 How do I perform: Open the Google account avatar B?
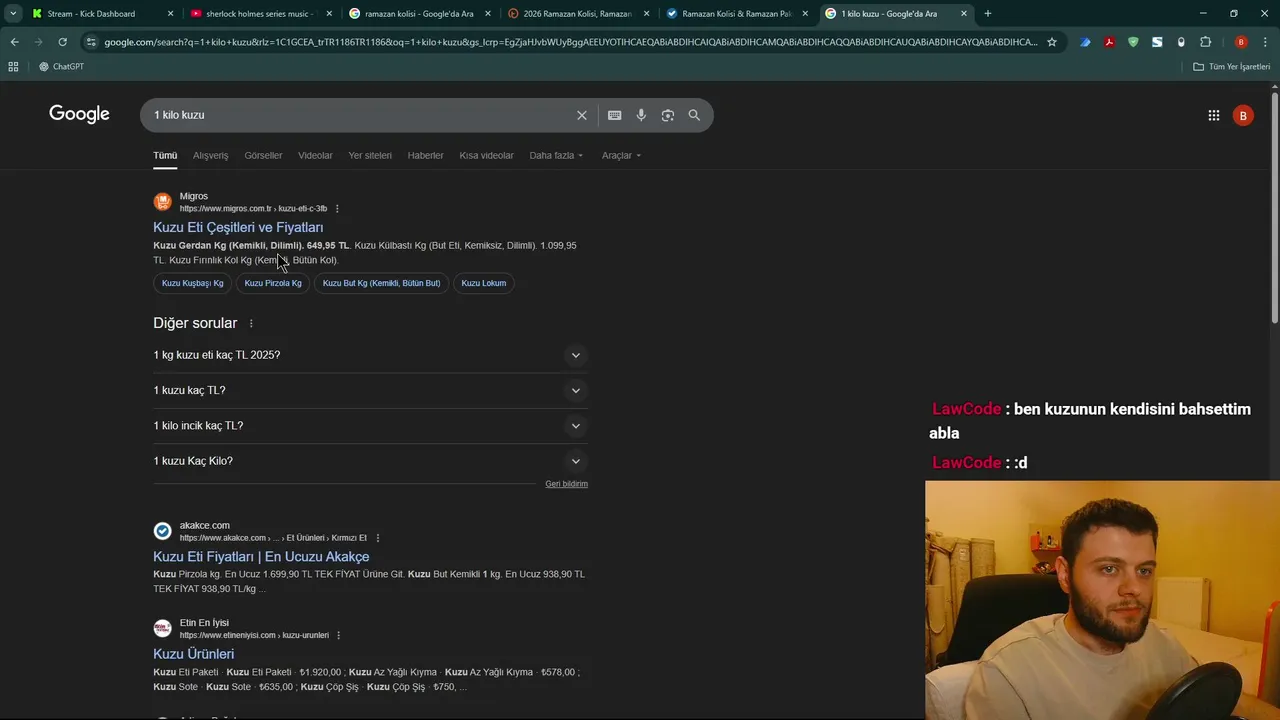coord(1243,115)
